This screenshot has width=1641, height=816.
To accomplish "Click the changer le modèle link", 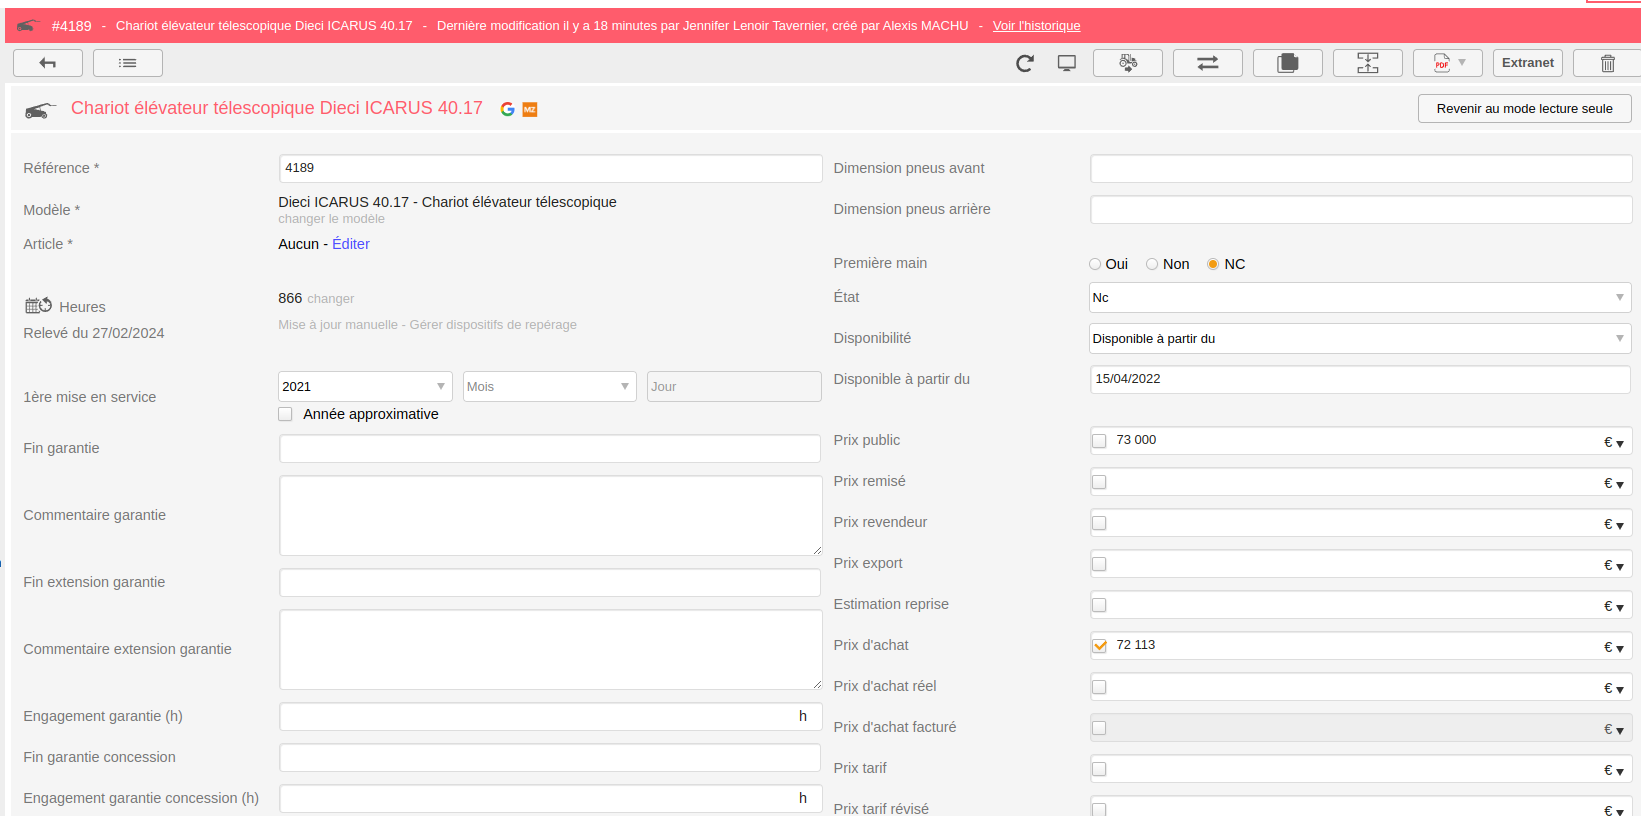I will (x=331, y=219).
